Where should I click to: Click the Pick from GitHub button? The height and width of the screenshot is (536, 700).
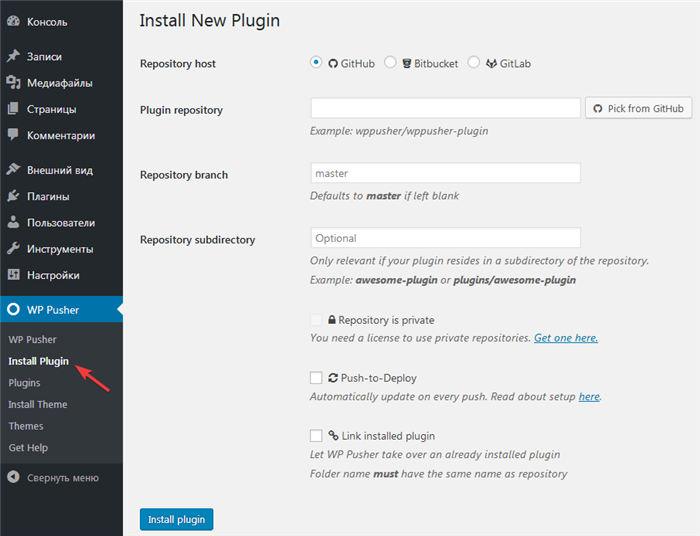click(x=638, y=108)
